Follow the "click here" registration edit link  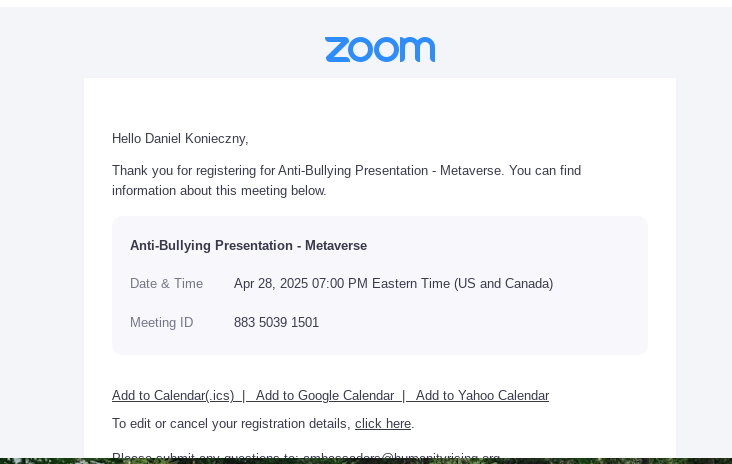tap(383, 424)
